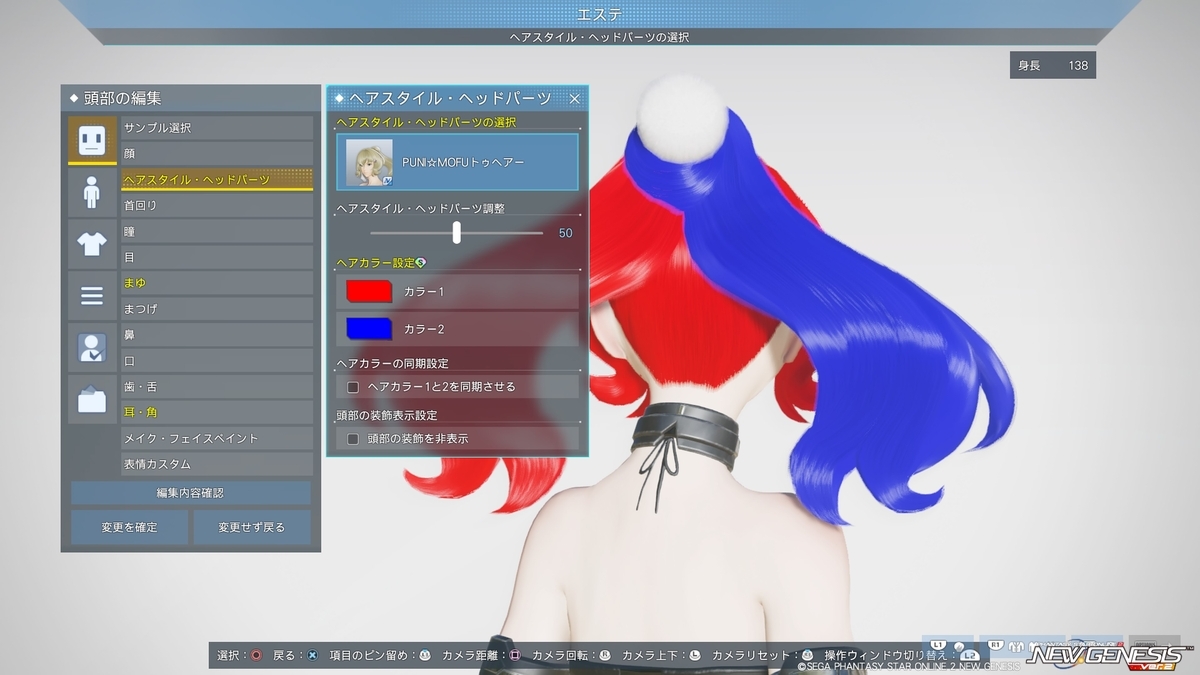This screenshot has width=1200, height=675.
Task: Select サンプル選択 in the head edit list
Action: click(x=217, y=128)
